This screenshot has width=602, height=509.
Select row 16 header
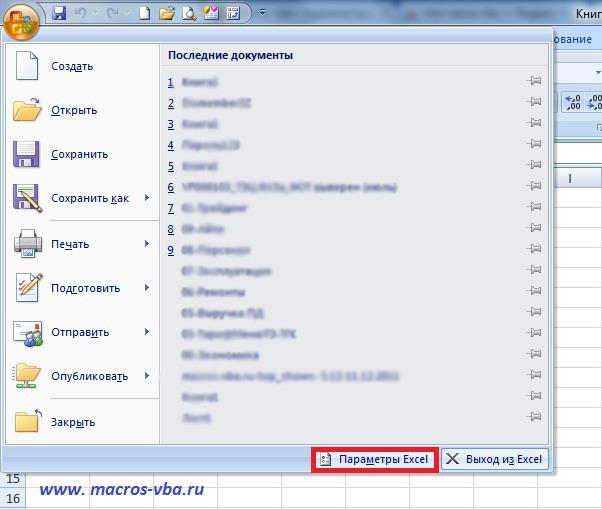13,498
